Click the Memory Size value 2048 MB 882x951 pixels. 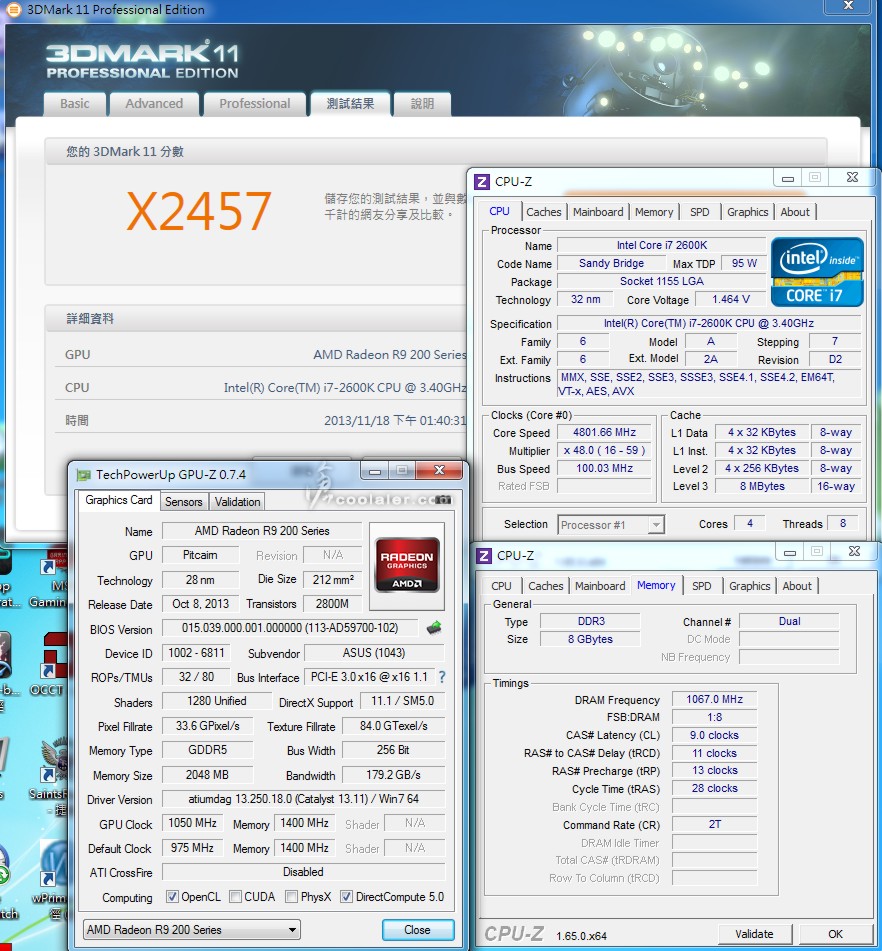pos(207,775)
